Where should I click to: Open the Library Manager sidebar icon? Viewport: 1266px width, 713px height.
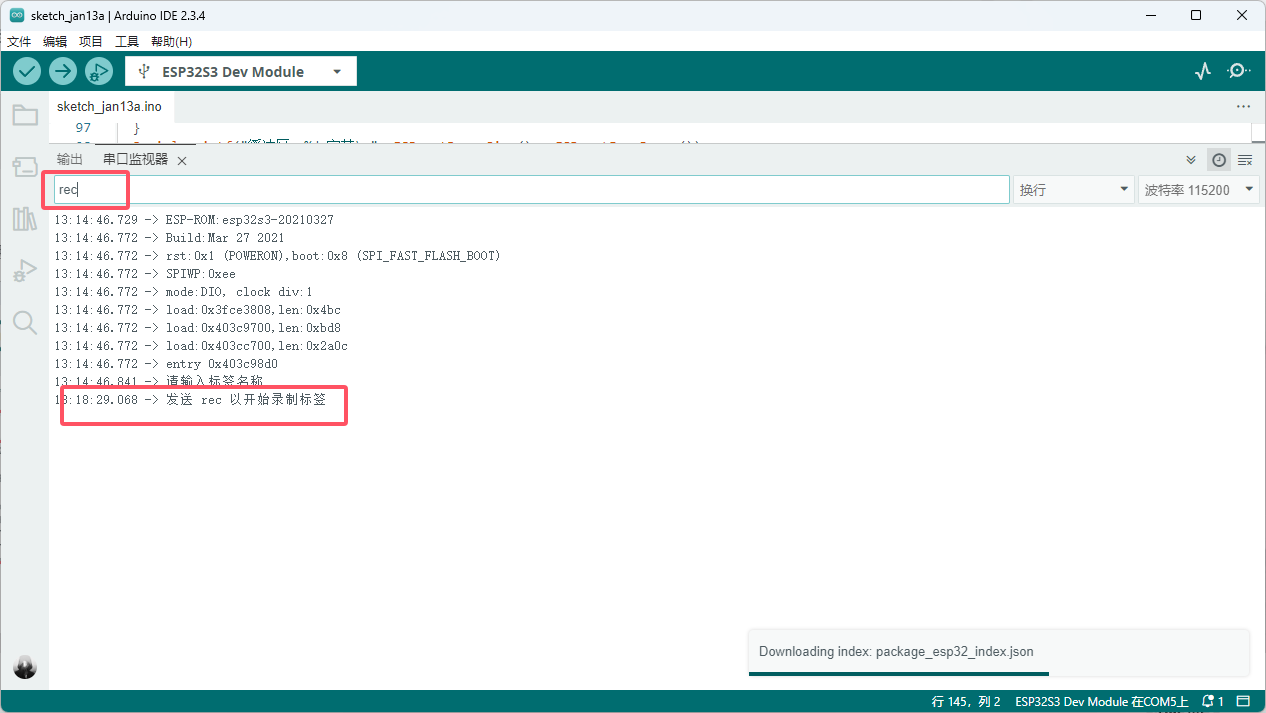click(25, 219)
